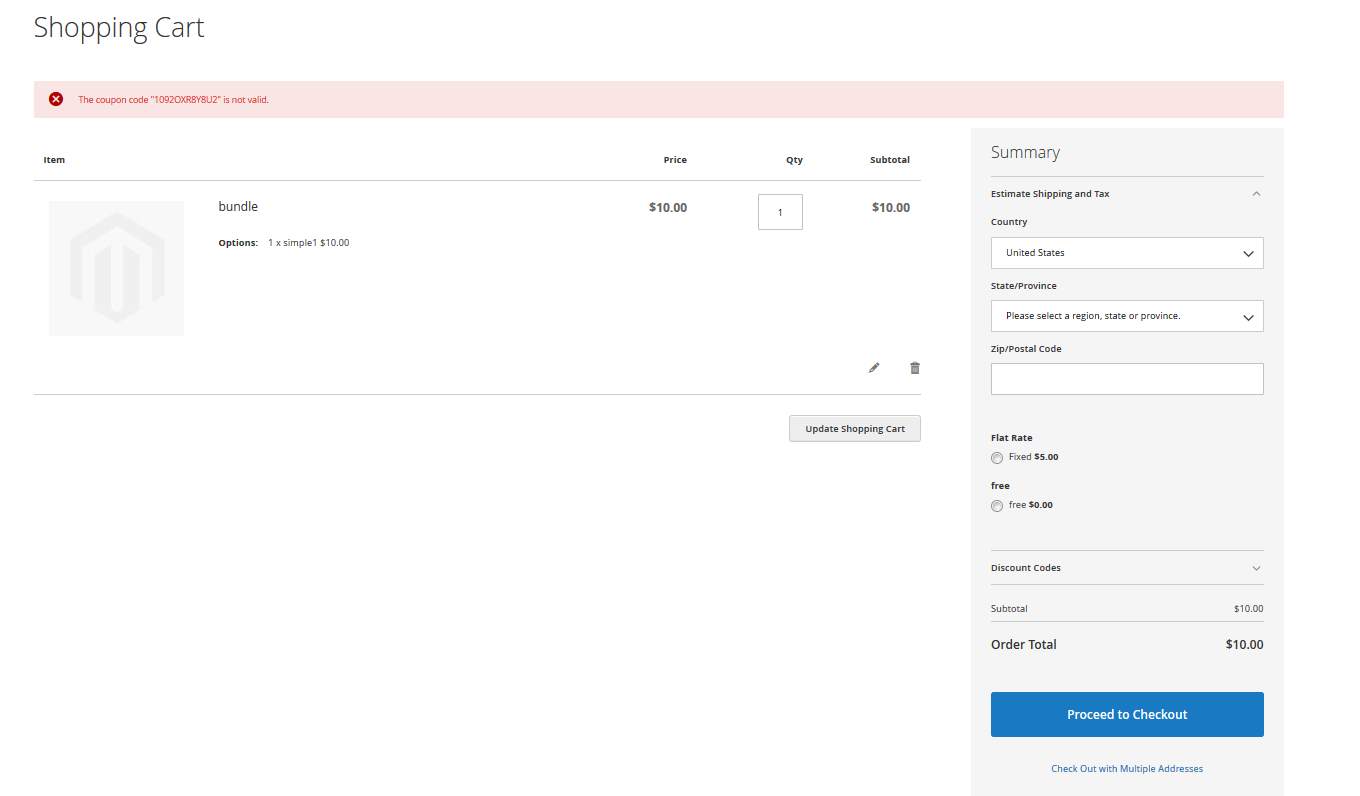Click Proceed to Checkout
The height and width of the screenshot is (796, 1360).
[1127, 715]
